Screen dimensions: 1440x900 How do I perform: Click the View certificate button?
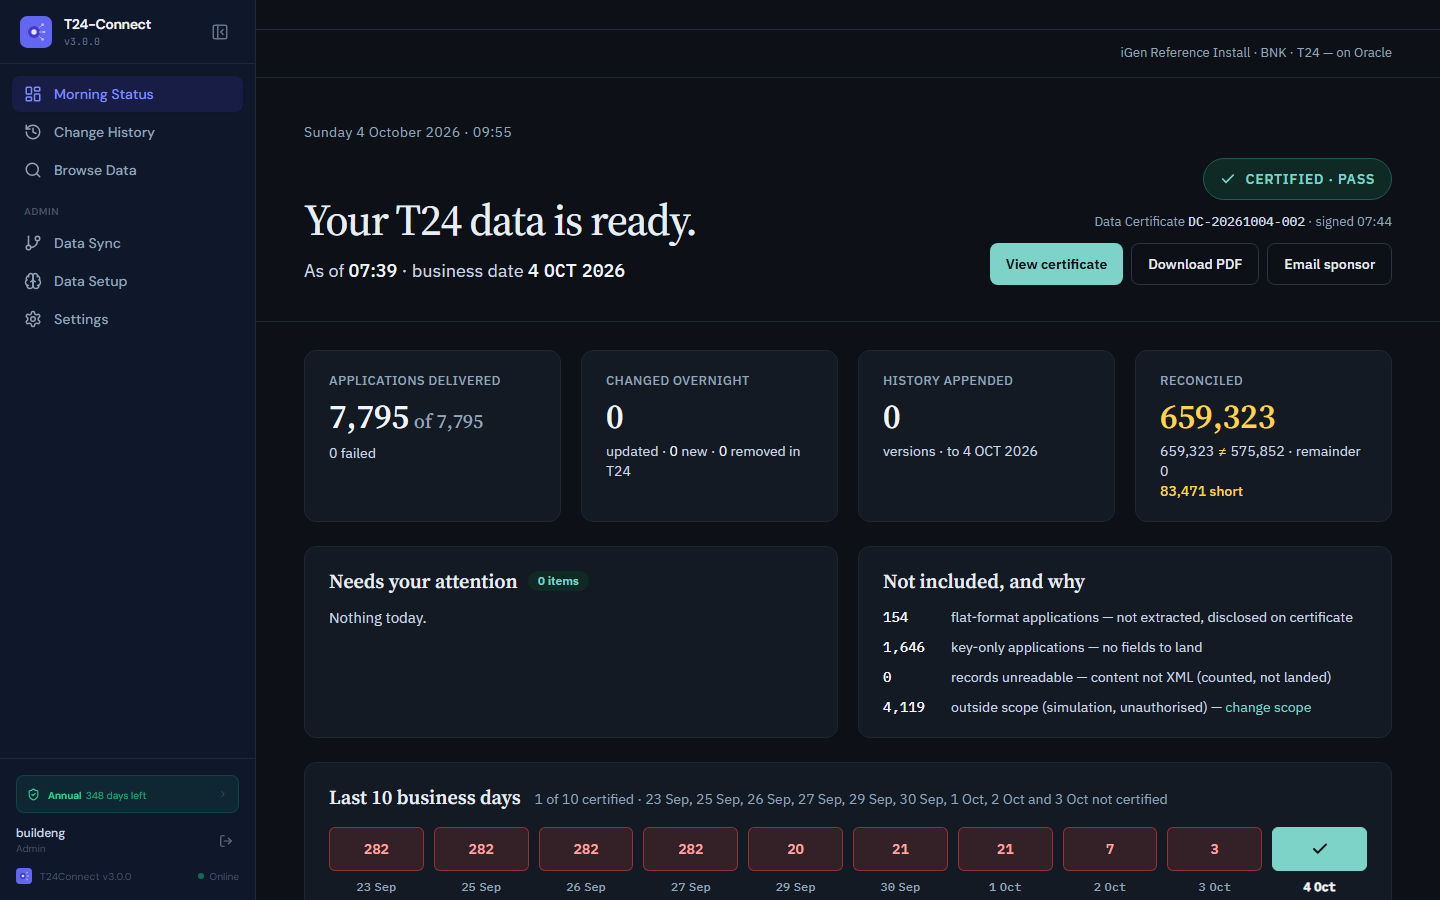(1056, 264)
